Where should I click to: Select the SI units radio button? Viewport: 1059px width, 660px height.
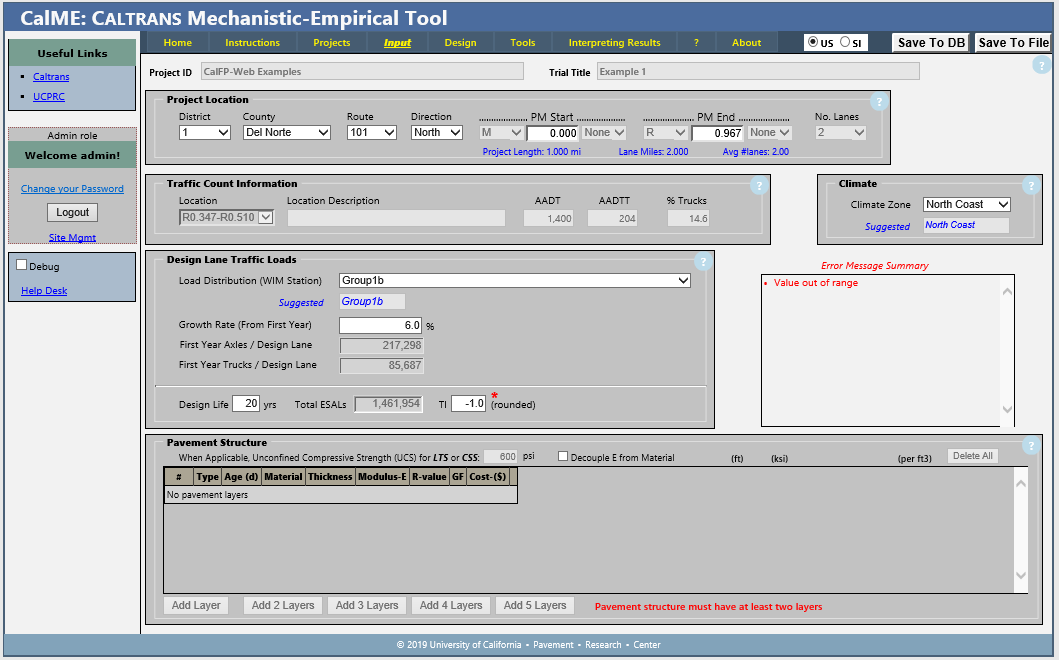point(845,42)
